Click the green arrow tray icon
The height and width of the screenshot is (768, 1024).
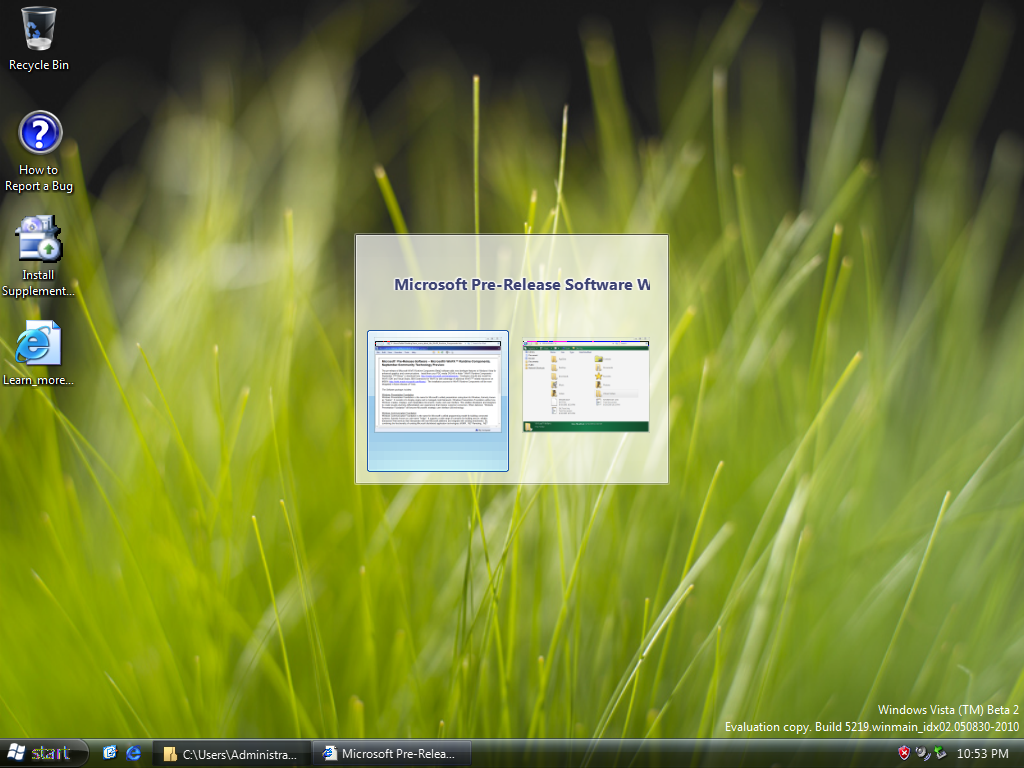point(940,753)
